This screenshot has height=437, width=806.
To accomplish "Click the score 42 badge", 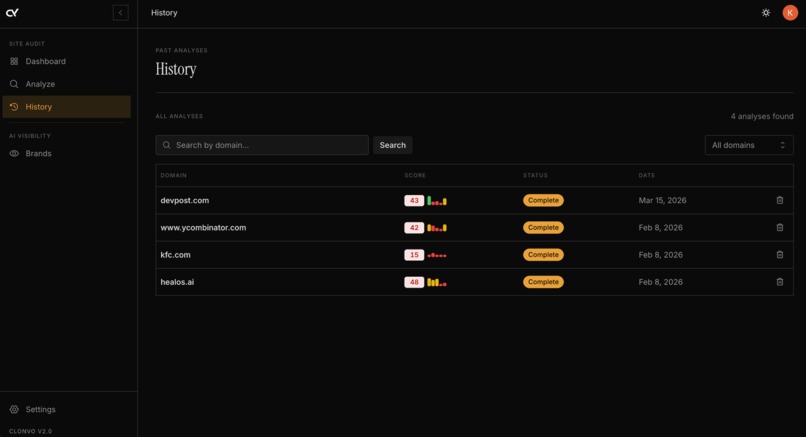I will (414, 228).
